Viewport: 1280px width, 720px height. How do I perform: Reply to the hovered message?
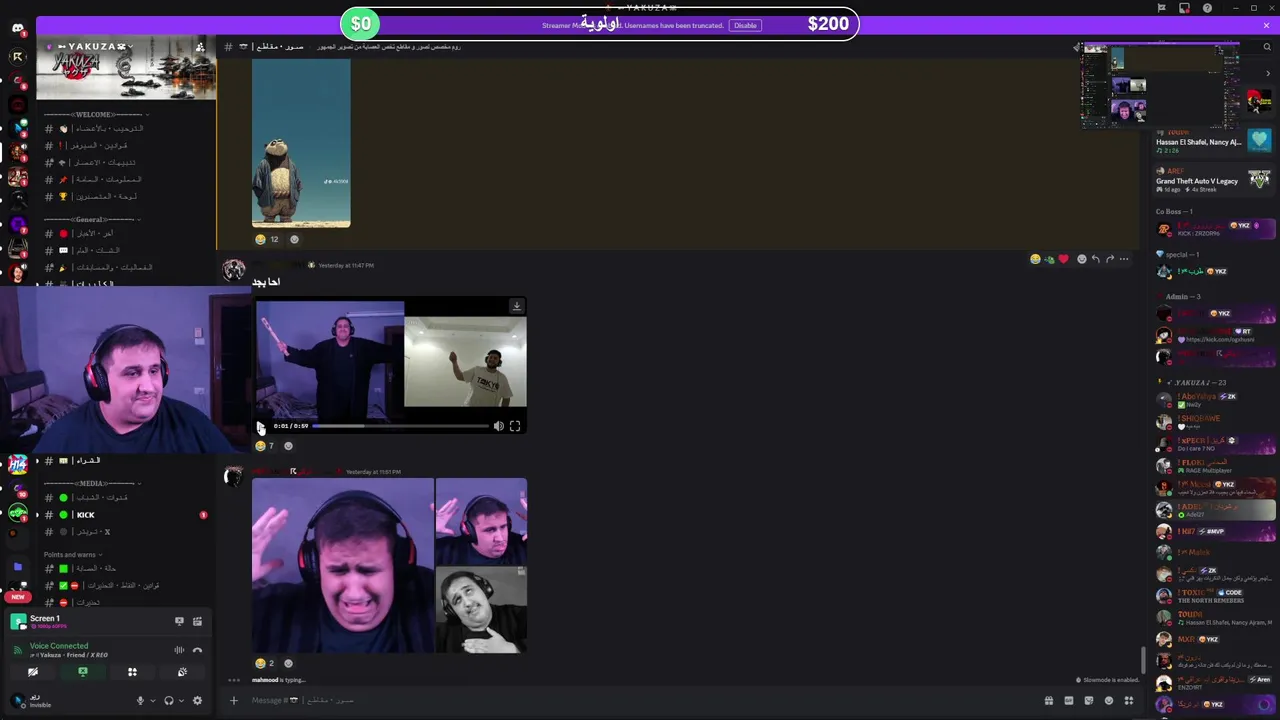(x=1095, y=259)
